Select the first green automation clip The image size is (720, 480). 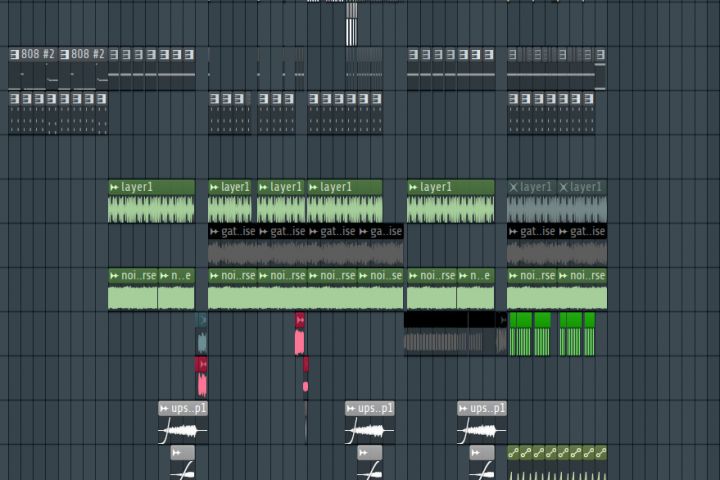513,463
